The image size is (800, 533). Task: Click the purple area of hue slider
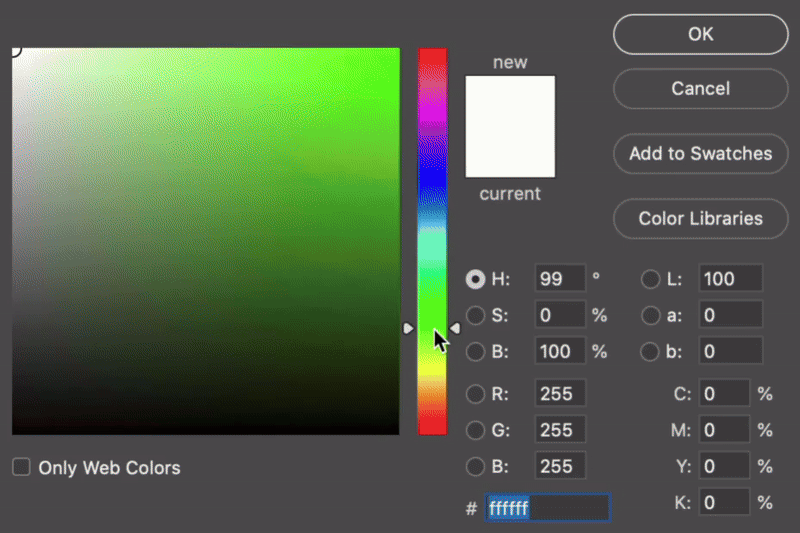coord(432,120)
